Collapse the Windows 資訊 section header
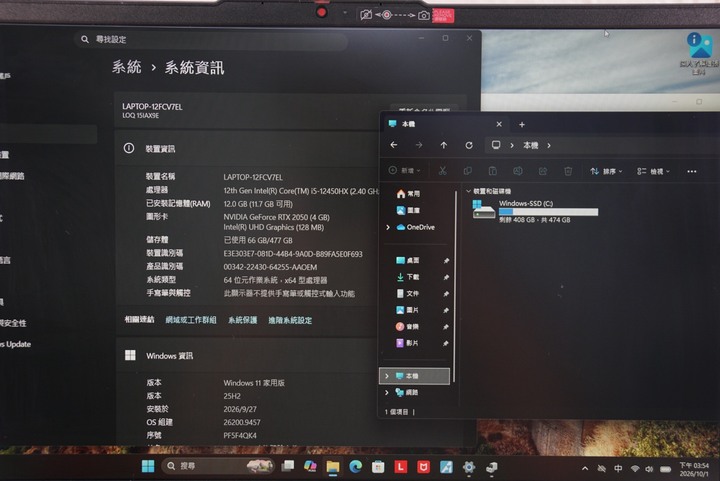720x481 pixels. [x=248, y=356]
